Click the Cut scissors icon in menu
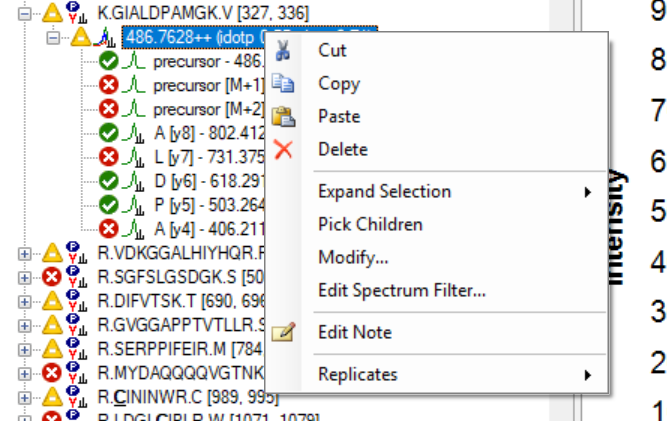667x421 pixels. coord(284,50)
